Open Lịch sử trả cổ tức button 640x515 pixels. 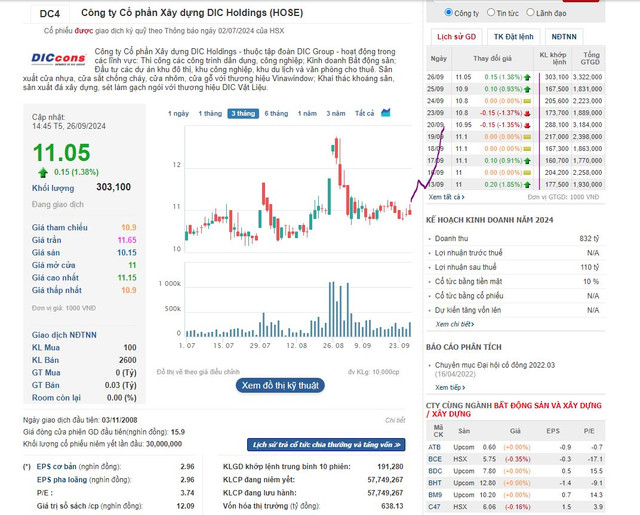click(326, 445)
